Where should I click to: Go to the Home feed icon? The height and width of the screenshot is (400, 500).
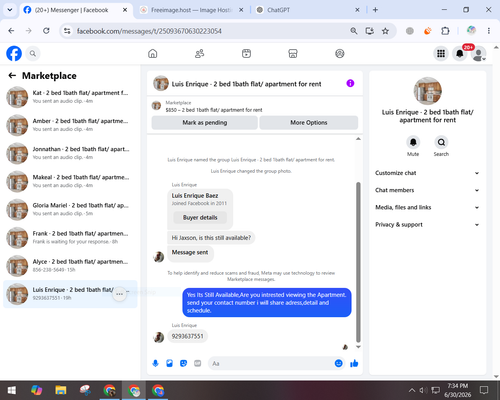click(153, 53)
